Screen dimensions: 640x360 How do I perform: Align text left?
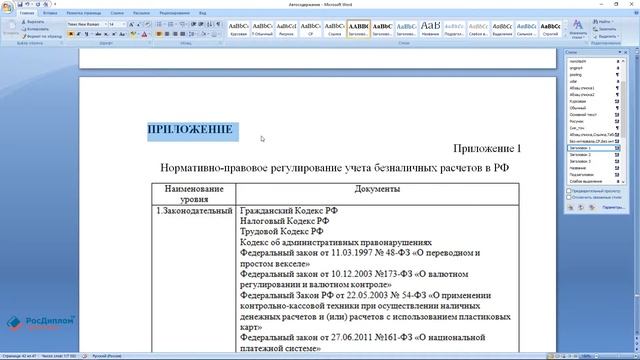159,34
